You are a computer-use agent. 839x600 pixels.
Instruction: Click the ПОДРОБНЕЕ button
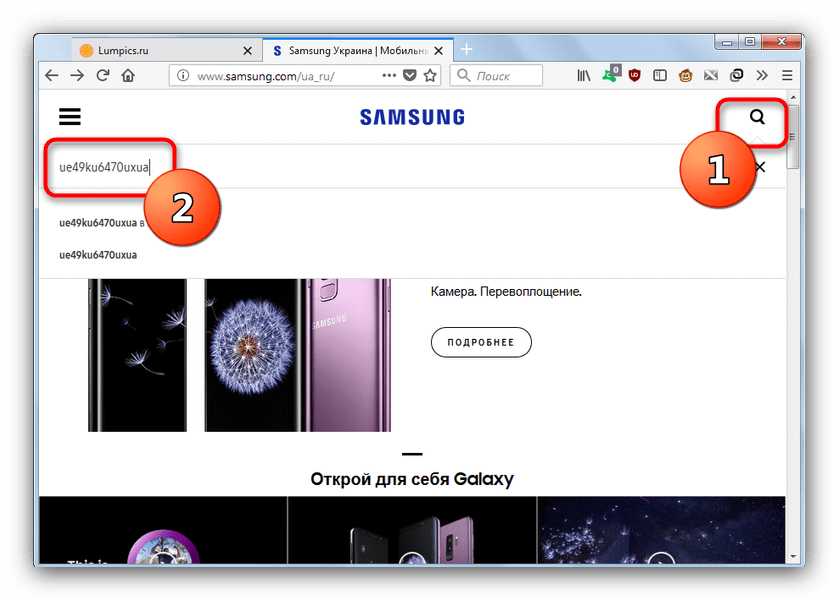click(x=481, y=342)
